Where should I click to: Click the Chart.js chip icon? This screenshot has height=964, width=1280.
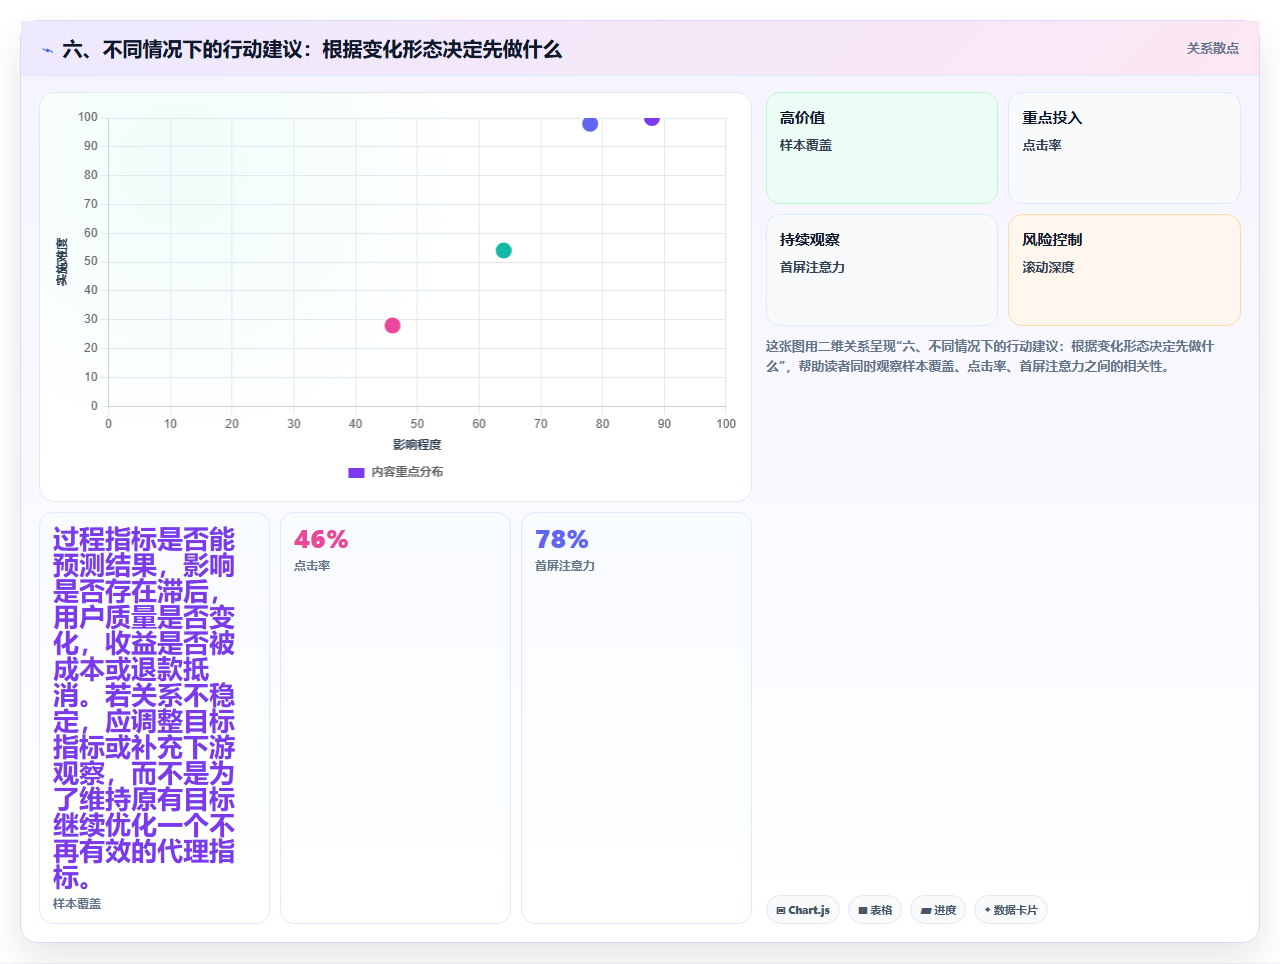point(781,911)
